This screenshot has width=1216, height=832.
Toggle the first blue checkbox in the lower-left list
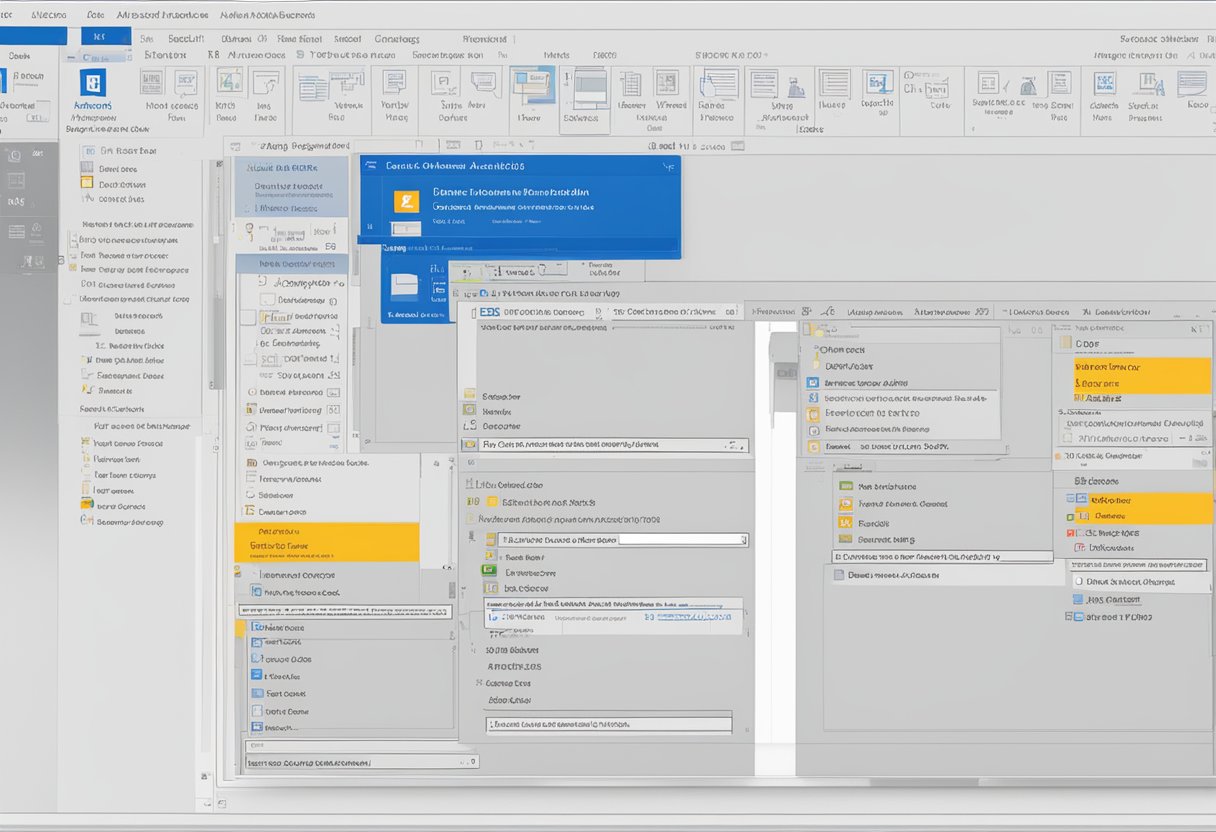(257, 627)
